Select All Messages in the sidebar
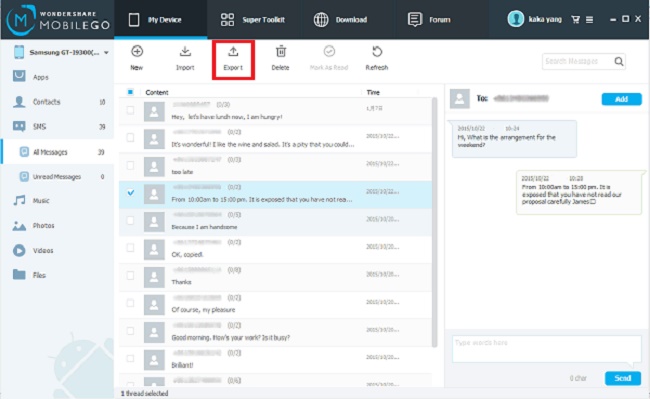 [57, 152]
